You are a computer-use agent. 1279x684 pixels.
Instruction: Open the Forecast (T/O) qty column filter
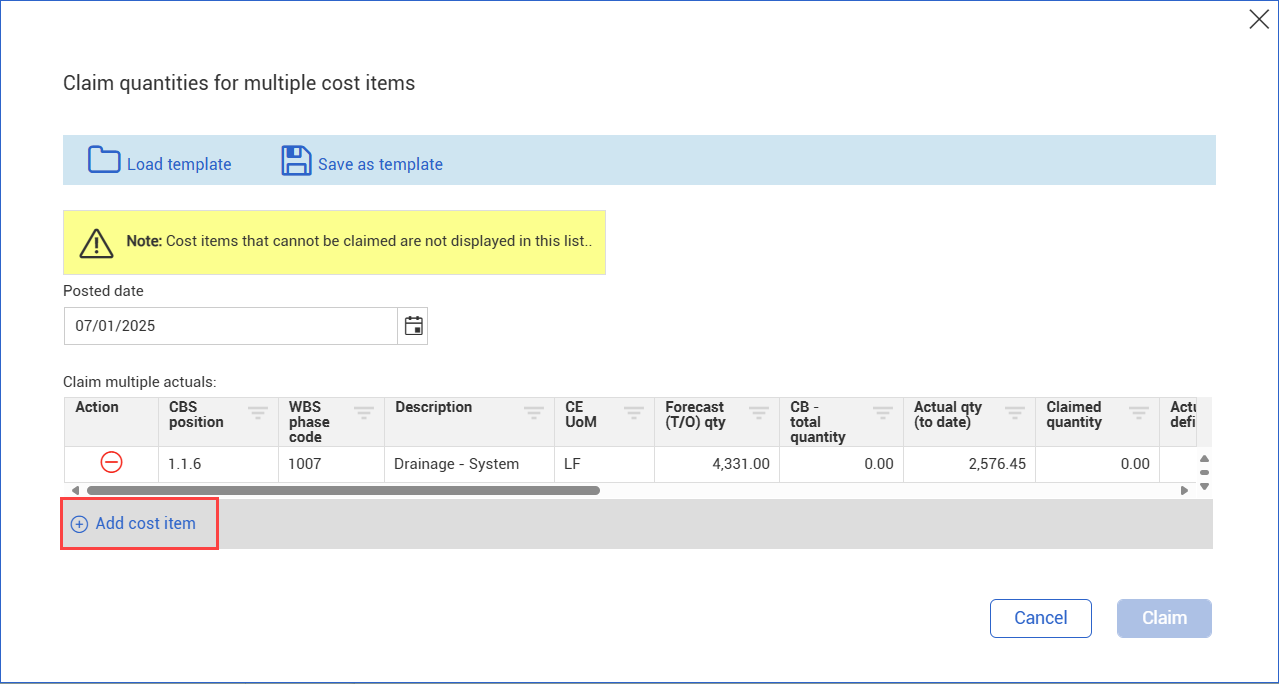pyautogui.click(x=759, y=412)
